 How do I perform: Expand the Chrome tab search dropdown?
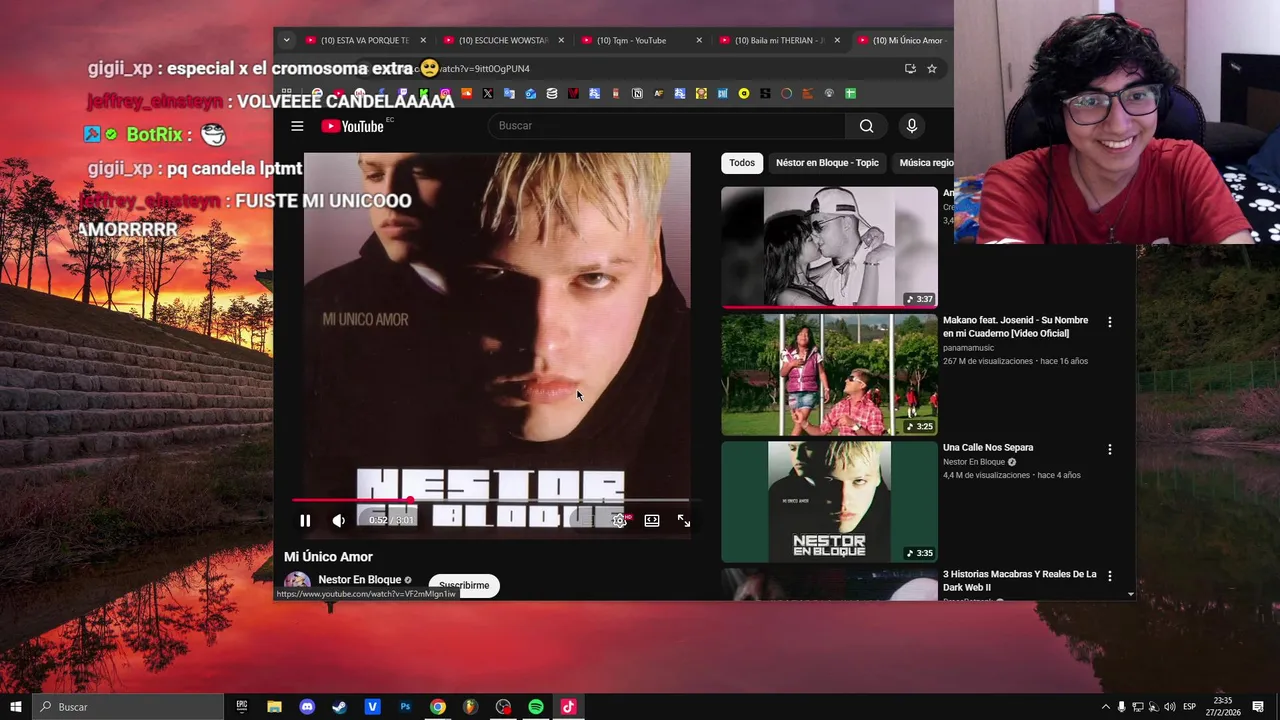click(286, 40)
